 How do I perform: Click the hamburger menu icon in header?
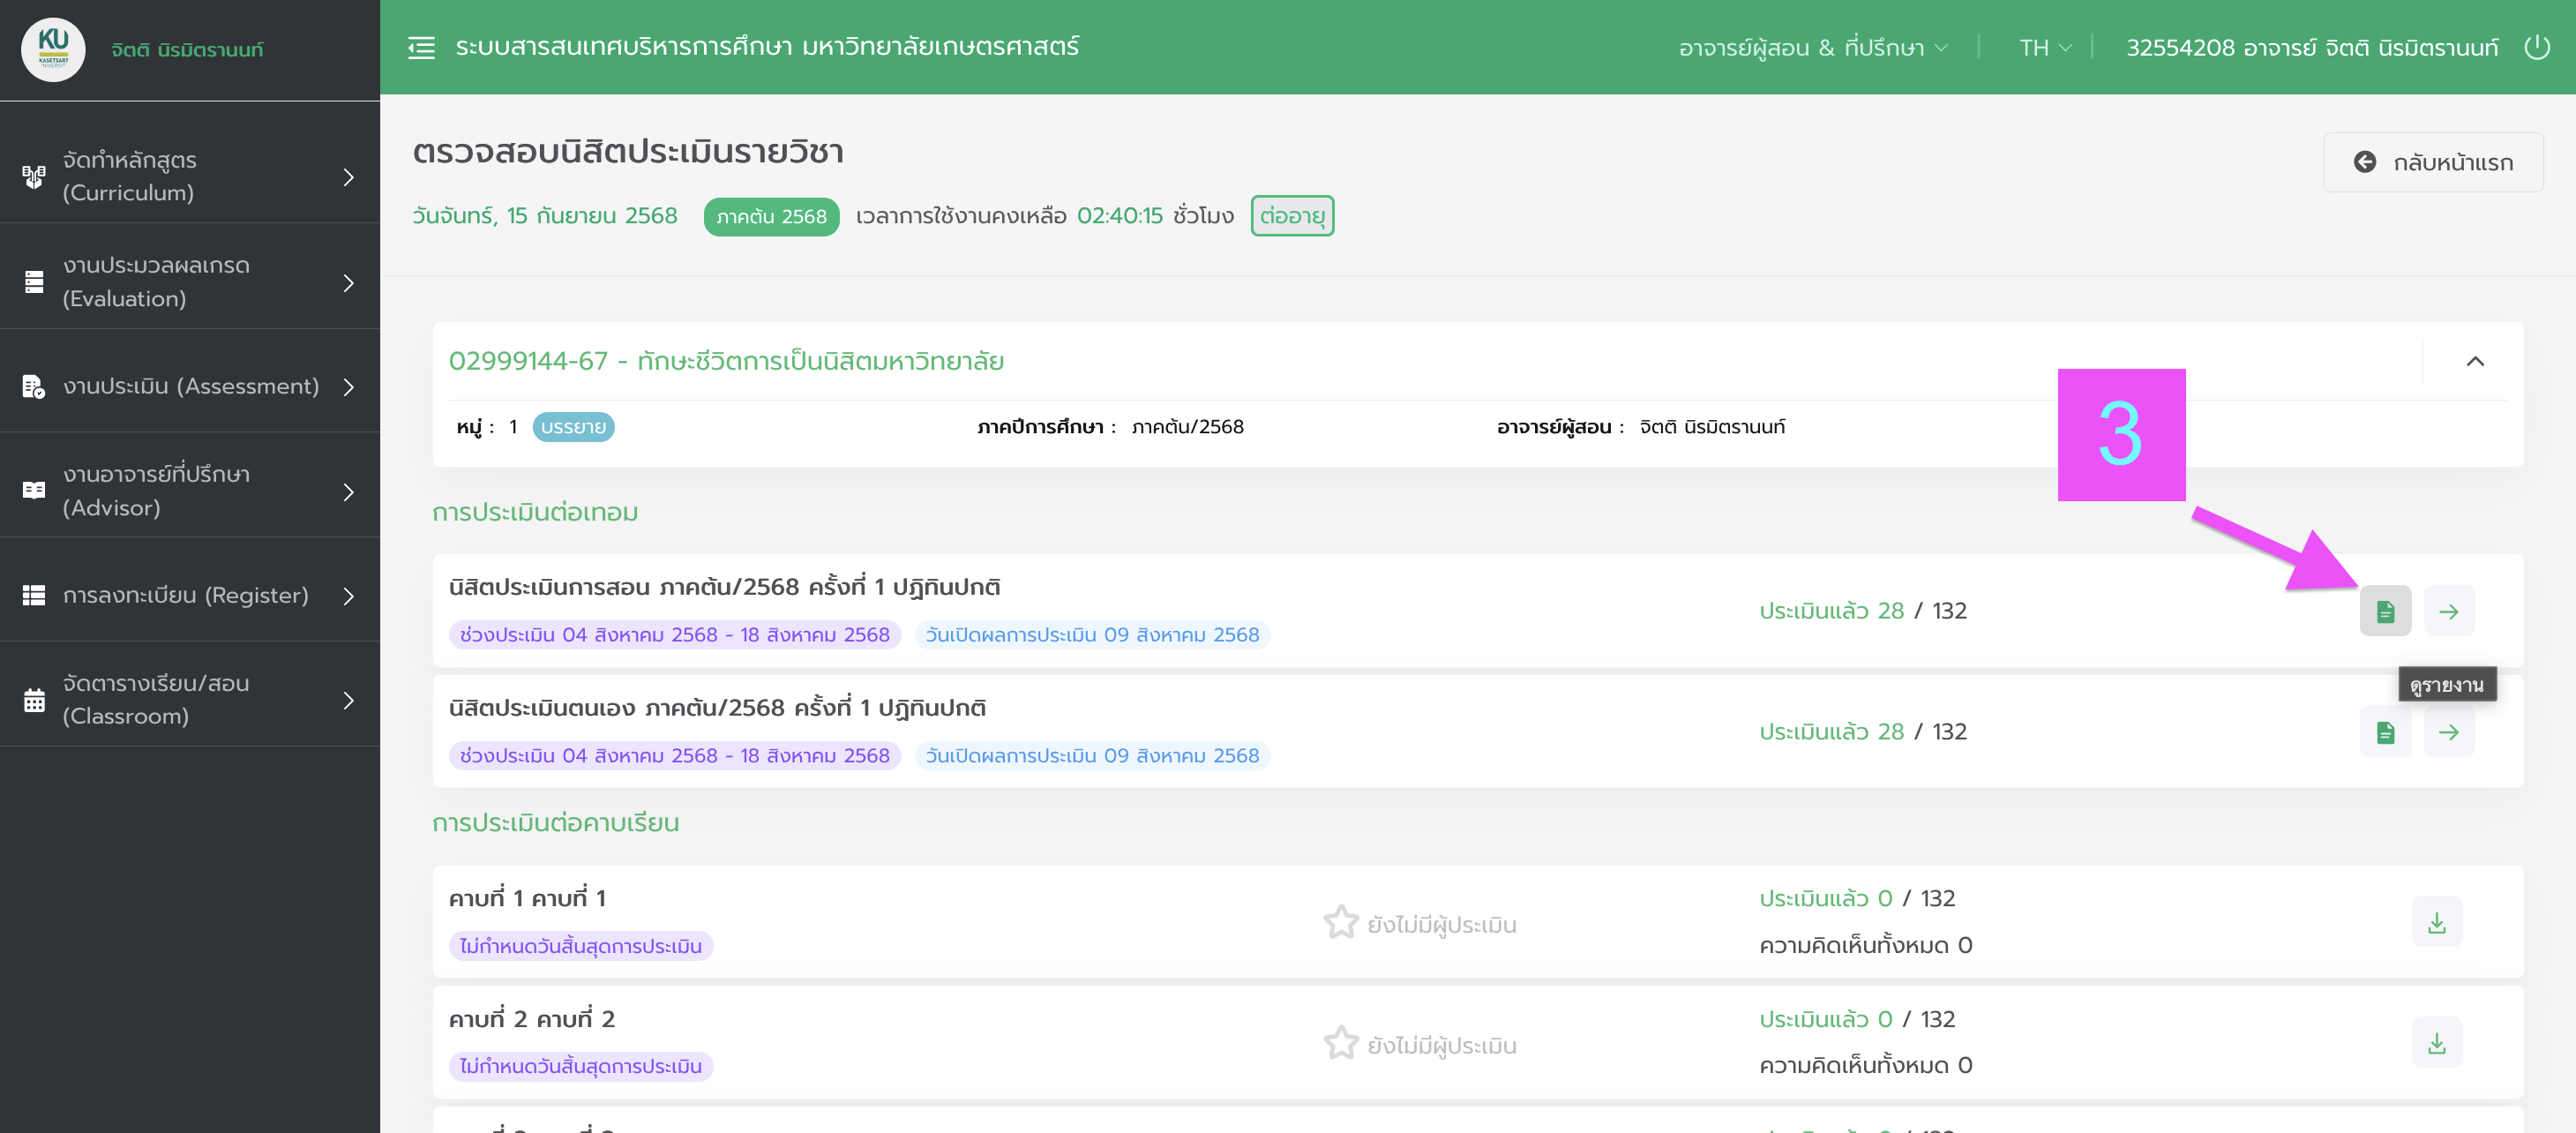[421, 47]
